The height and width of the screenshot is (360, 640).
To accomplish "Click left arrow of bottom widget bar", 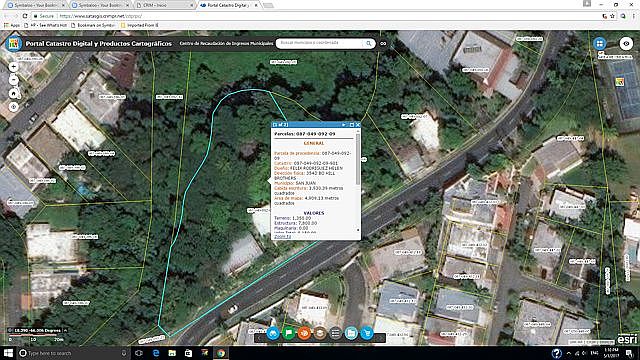I will tap(259, 338).
